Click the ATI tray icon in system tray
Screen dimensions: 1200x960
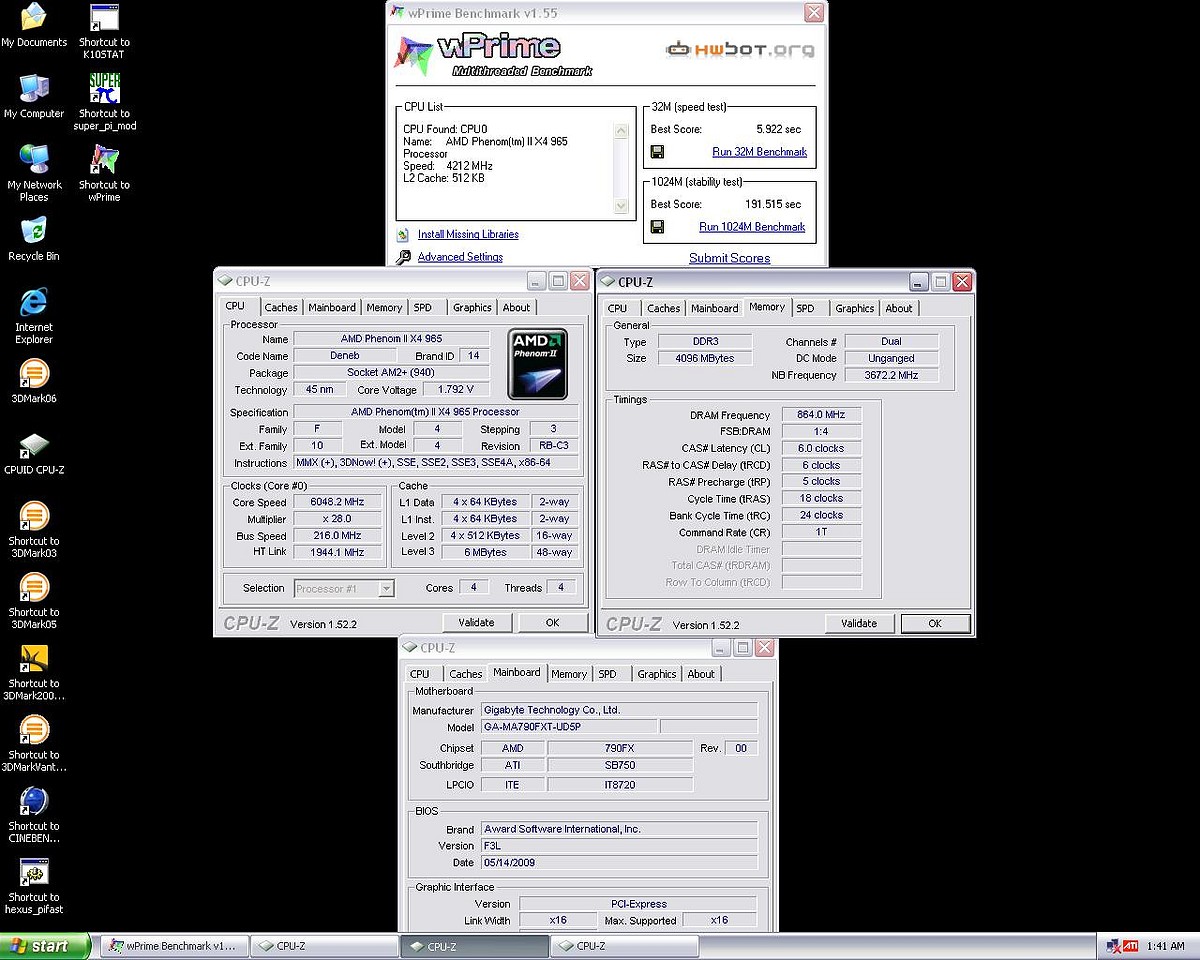click(x=1130, y=946)
